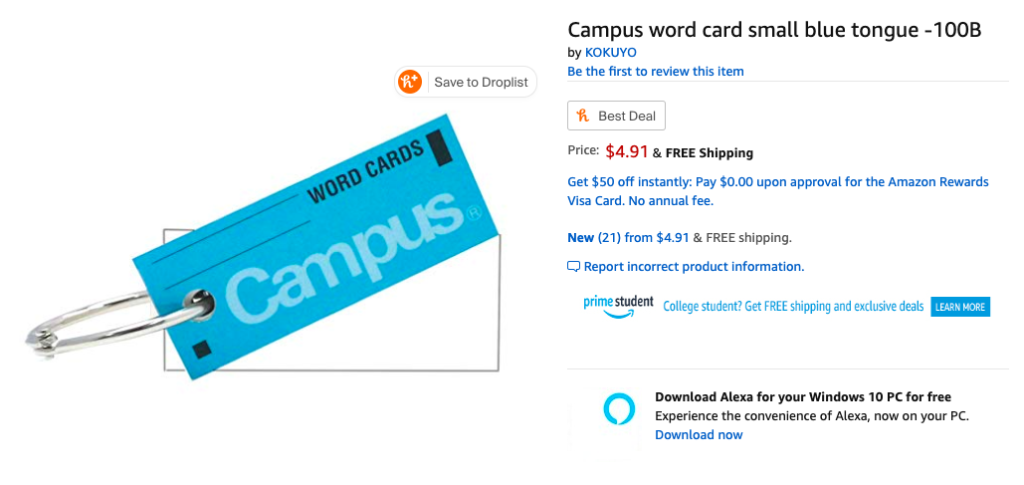Open the Get $50 off instantly offer
The image size is (1024, 485).
tap(777, 191)
